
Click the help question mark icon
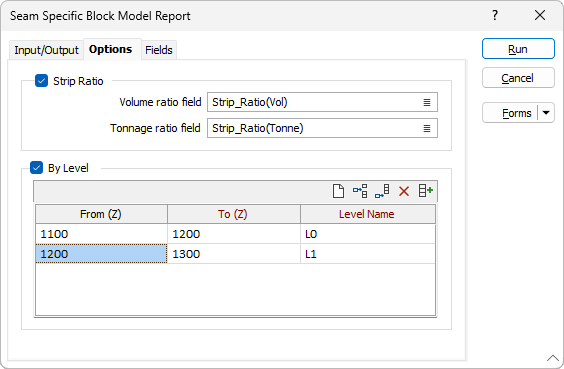click(x=495, y=15)
